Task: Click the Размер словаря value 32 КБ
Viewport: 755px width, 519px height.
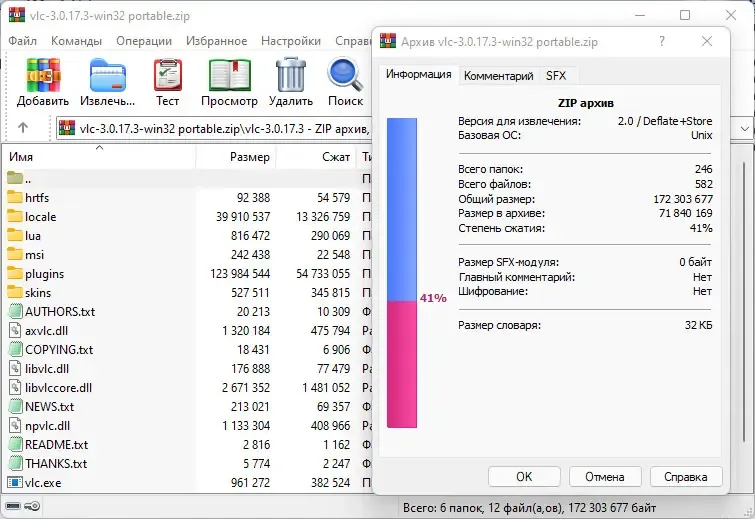Action: (x=698, y=325)
